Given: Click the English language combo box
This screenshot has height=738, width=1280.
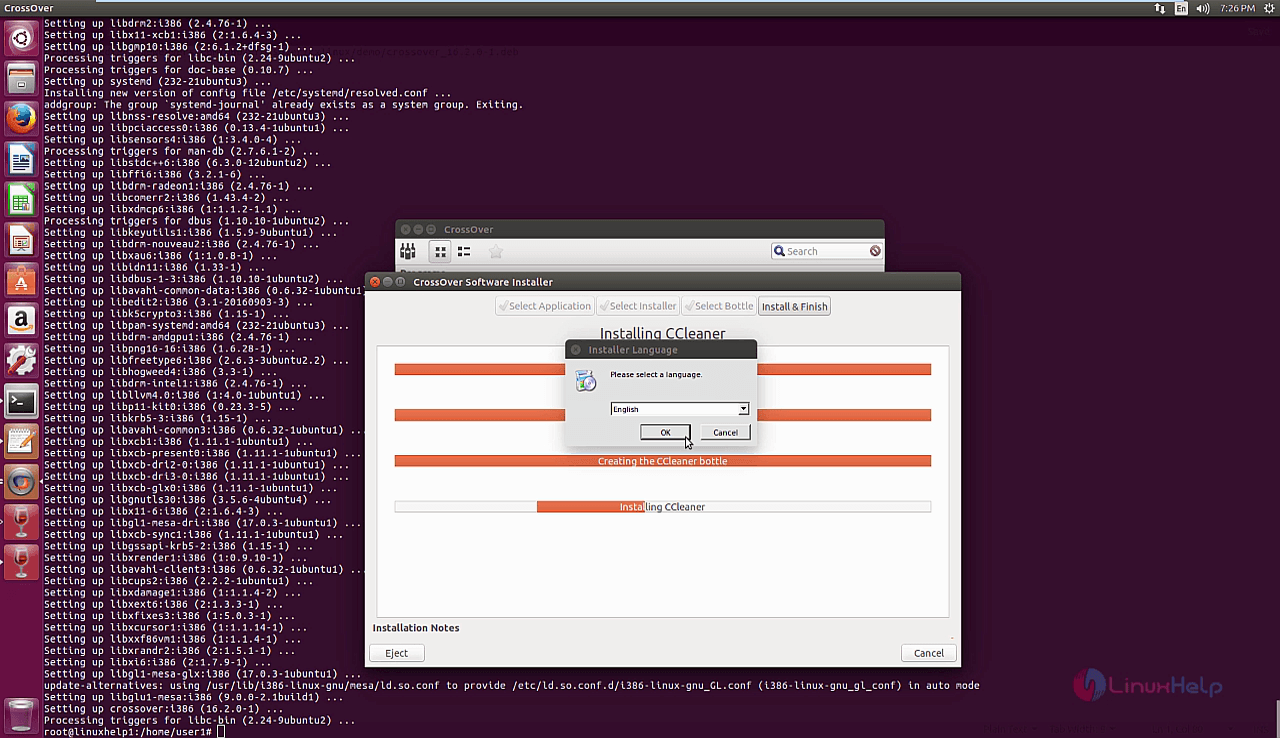Looking at the screenshot, I should (674, 409).
